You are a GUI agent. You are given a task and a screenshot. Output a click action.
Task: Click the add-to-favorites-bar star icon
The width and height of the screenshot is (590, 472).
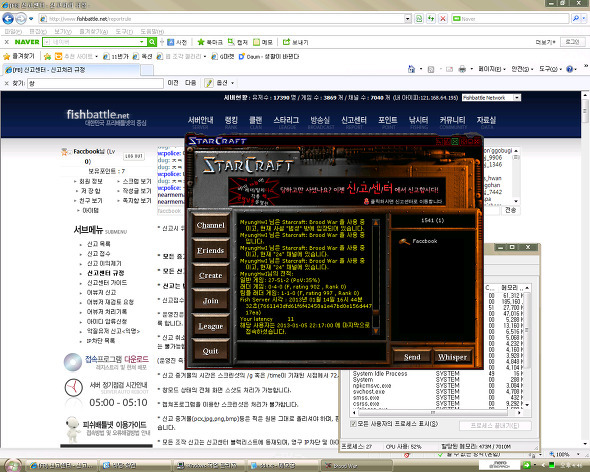[47, 56]
